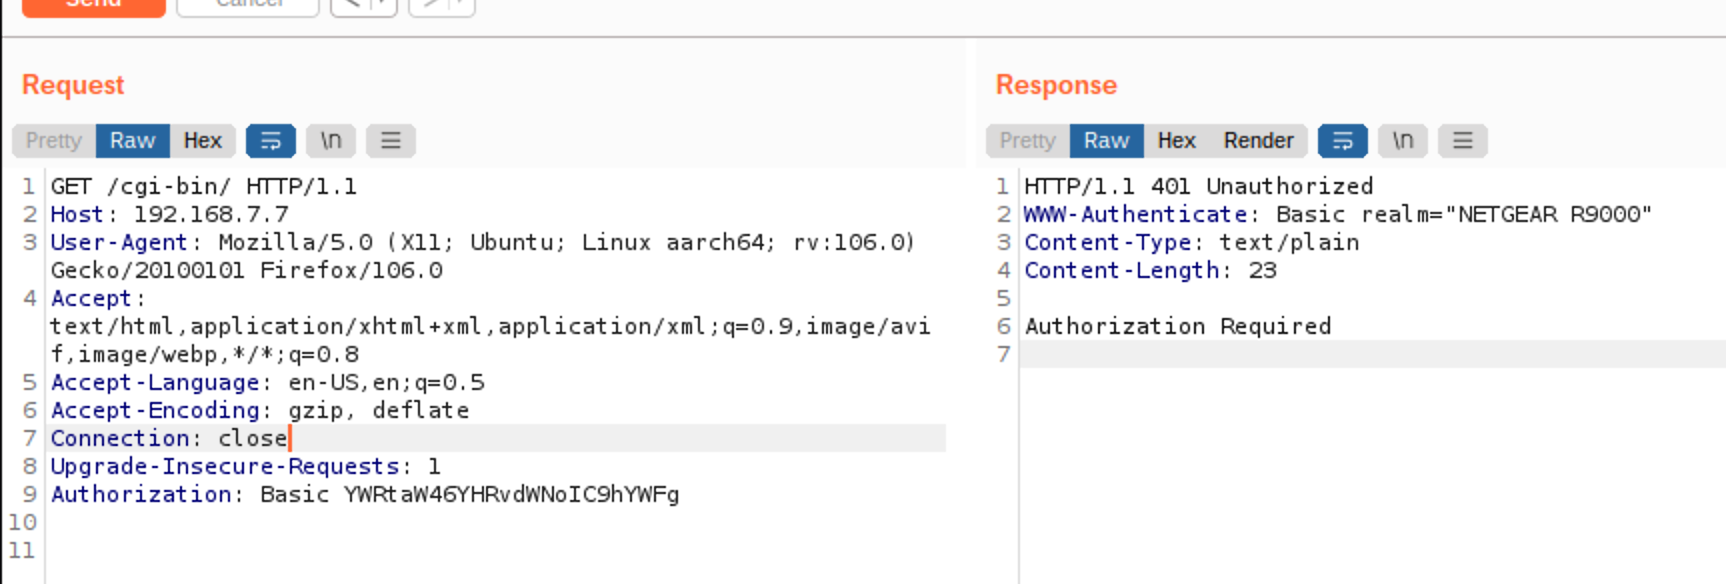Show newline characters in Response panel
This screenshot has width=1726, height=584.
tap(1403, 141)
